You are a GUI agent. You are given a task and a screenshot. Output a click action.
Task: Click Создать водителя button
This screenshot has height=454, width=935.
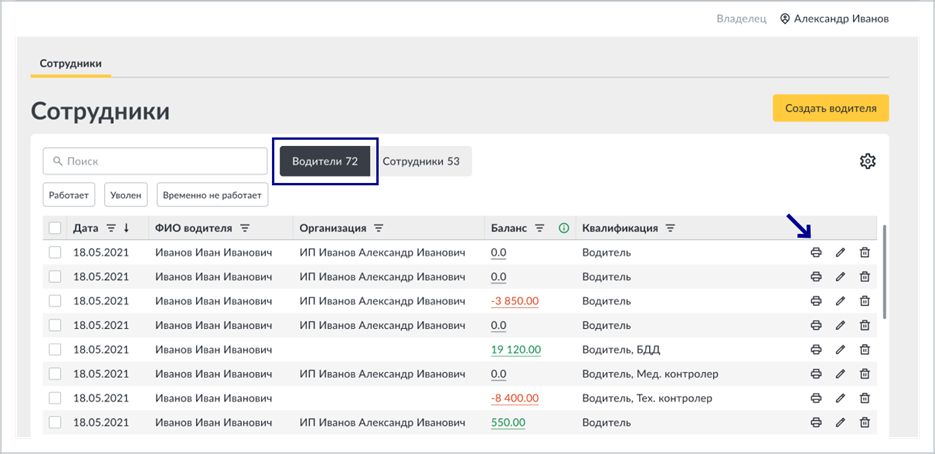[831, 108]
